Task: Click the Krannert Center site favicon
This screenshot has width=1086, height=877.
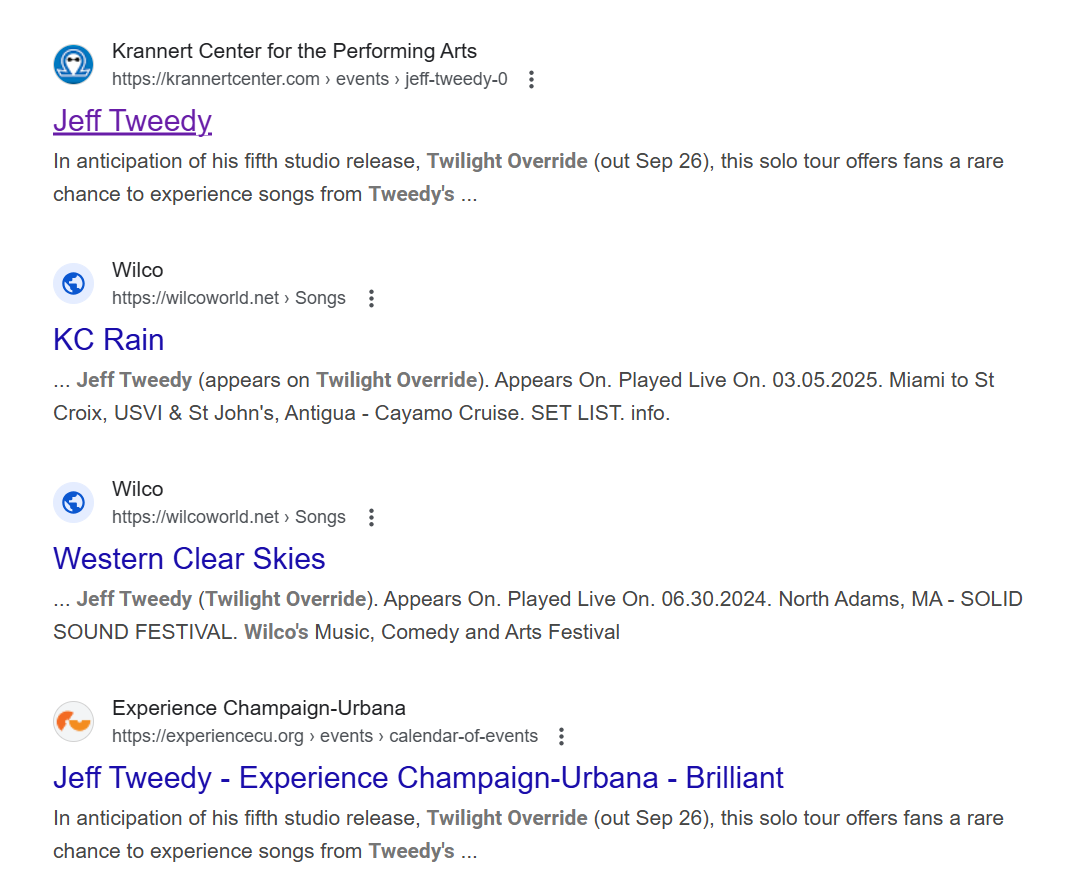Action: point(73,64)
